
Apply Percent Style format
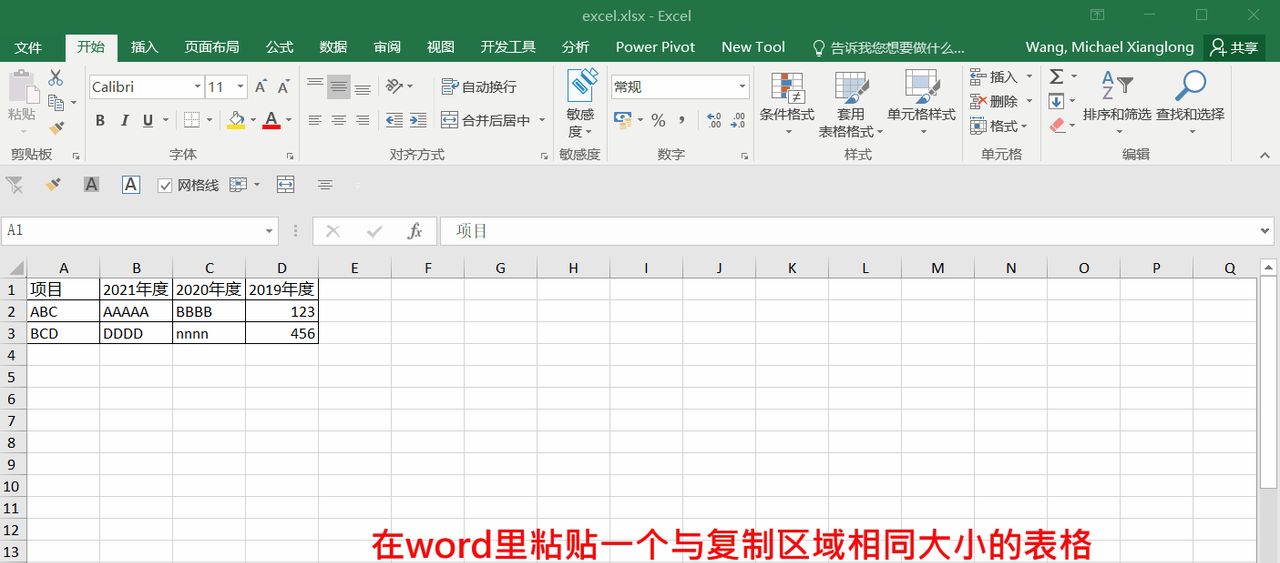(x=658, y=120)
